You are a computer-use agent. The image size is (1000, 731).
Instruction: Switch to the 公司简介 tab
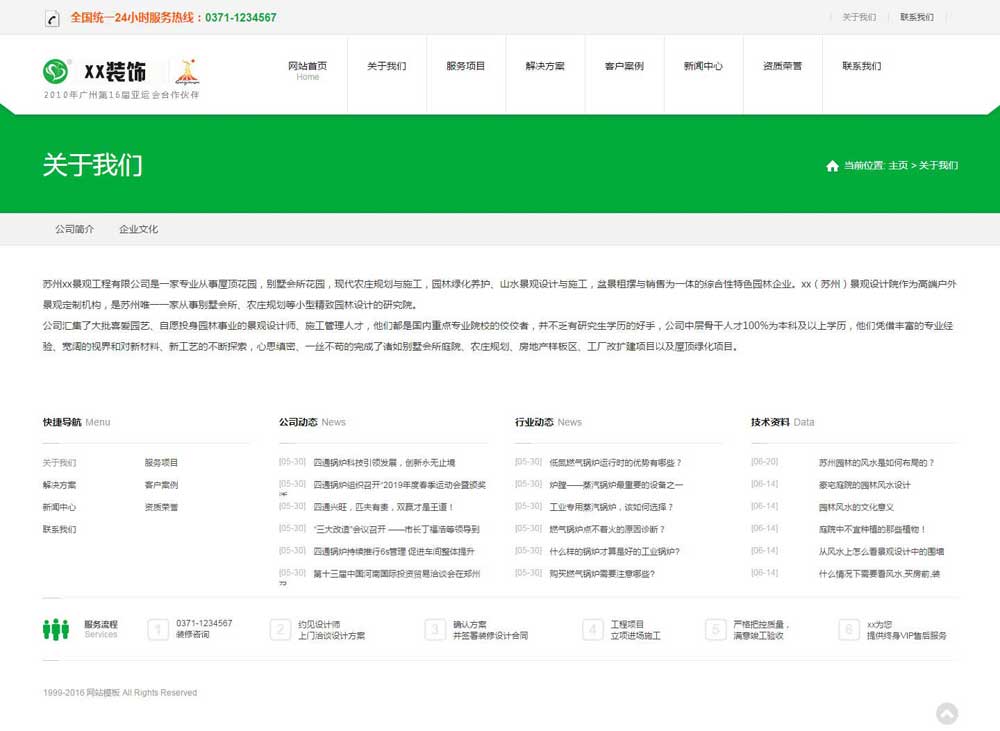click(x=74, y=228)
